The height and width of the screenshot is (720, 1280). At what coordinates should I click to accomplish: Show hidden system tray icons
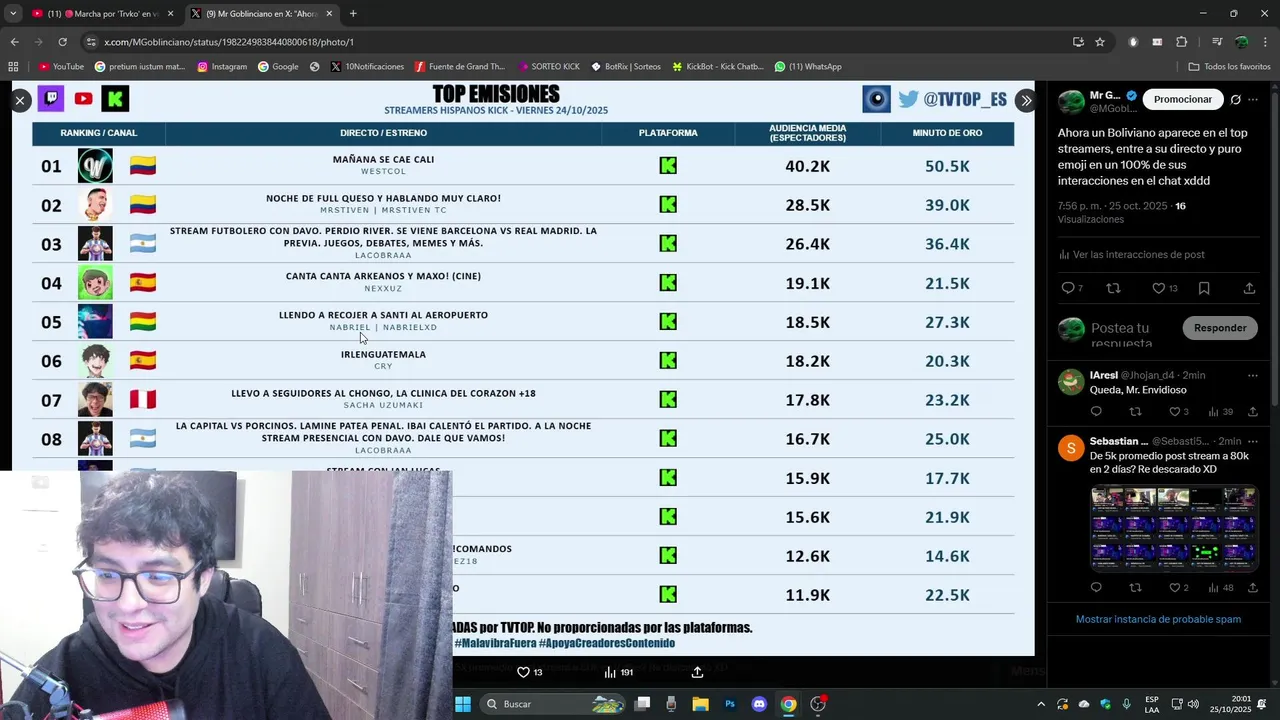[1041, 704]
